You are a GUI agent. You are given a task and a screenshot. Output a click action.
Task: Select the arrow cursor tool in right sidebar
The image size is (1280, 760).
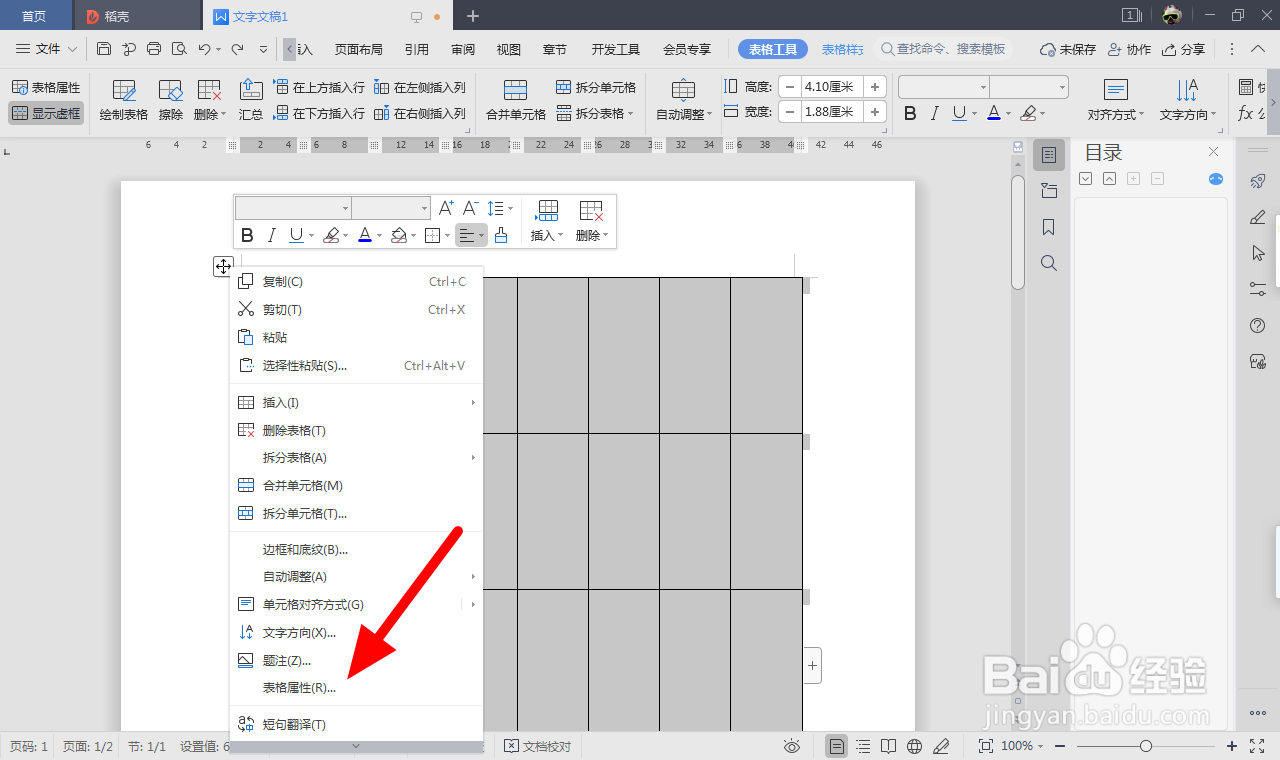click(1258, 253)
